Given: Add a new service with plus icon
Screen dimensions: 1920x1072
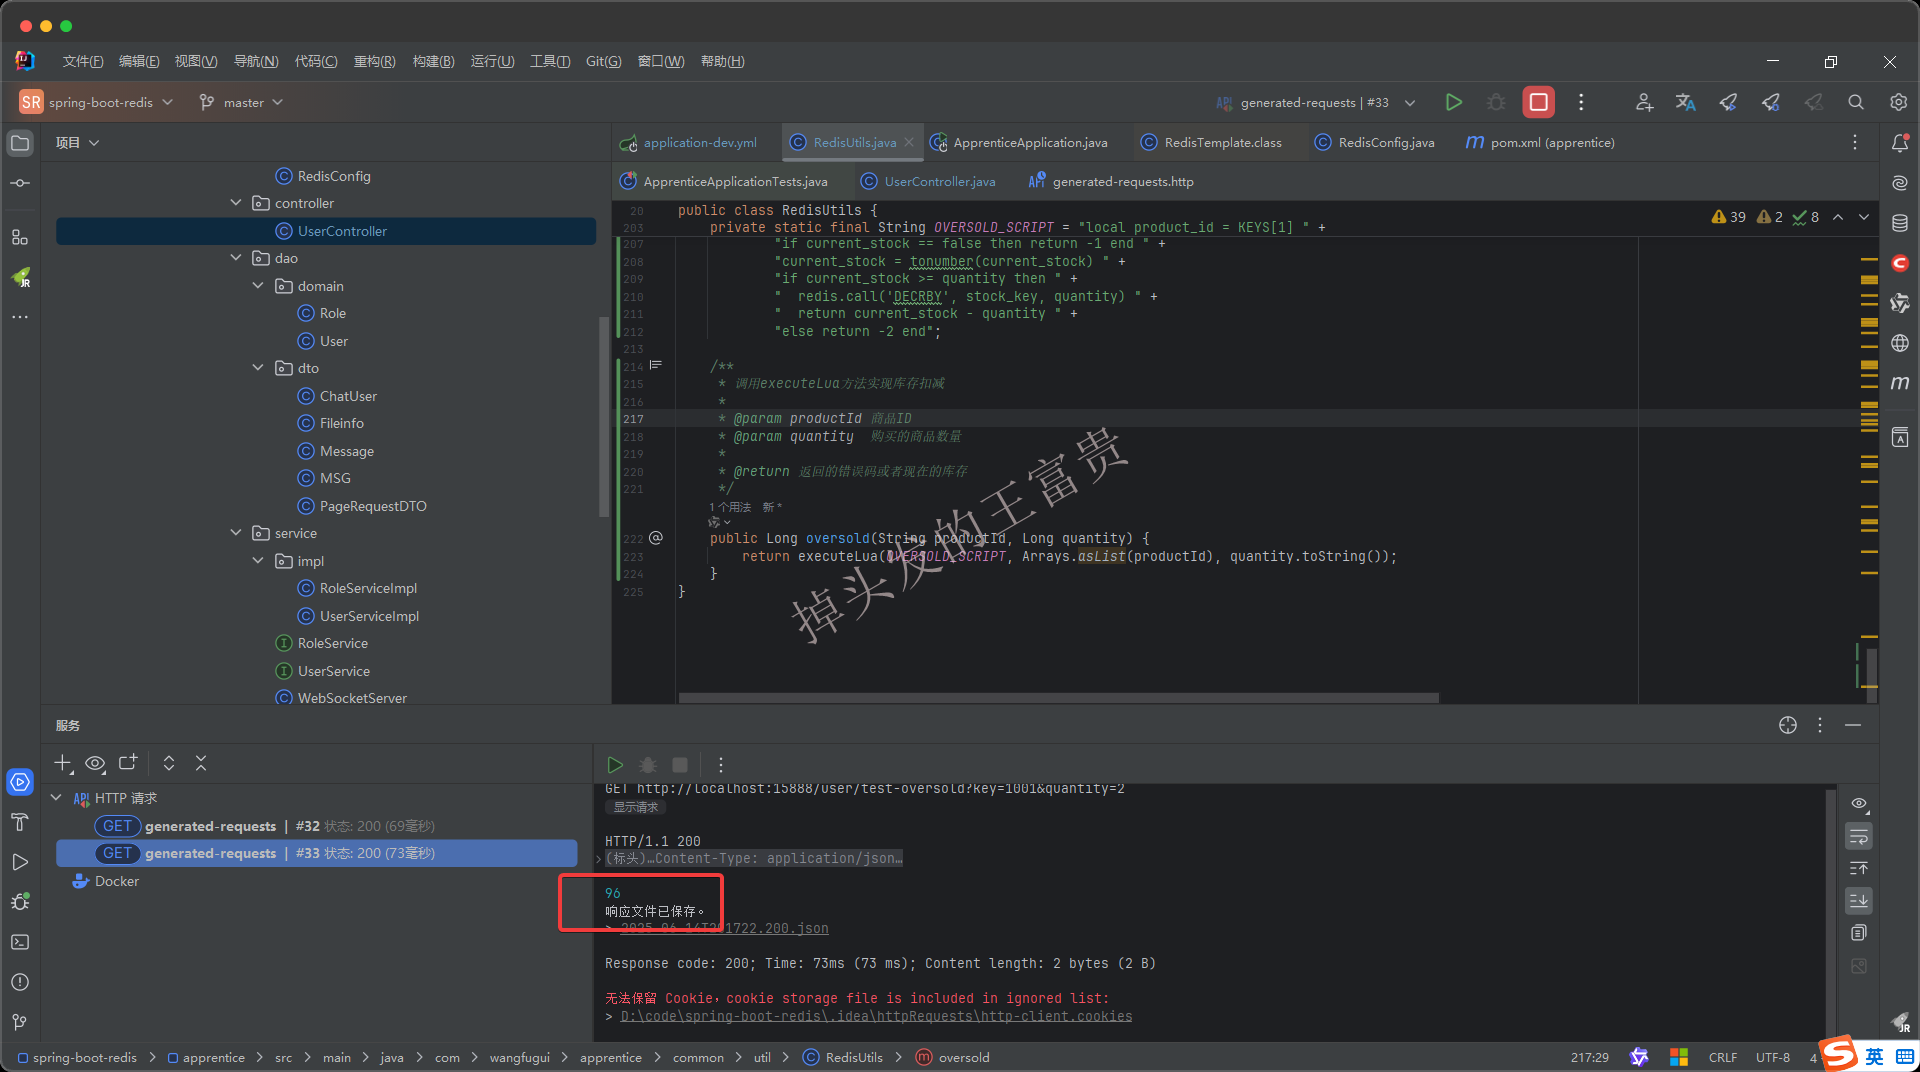Looking at the screenshot, I should coord(63,763).
